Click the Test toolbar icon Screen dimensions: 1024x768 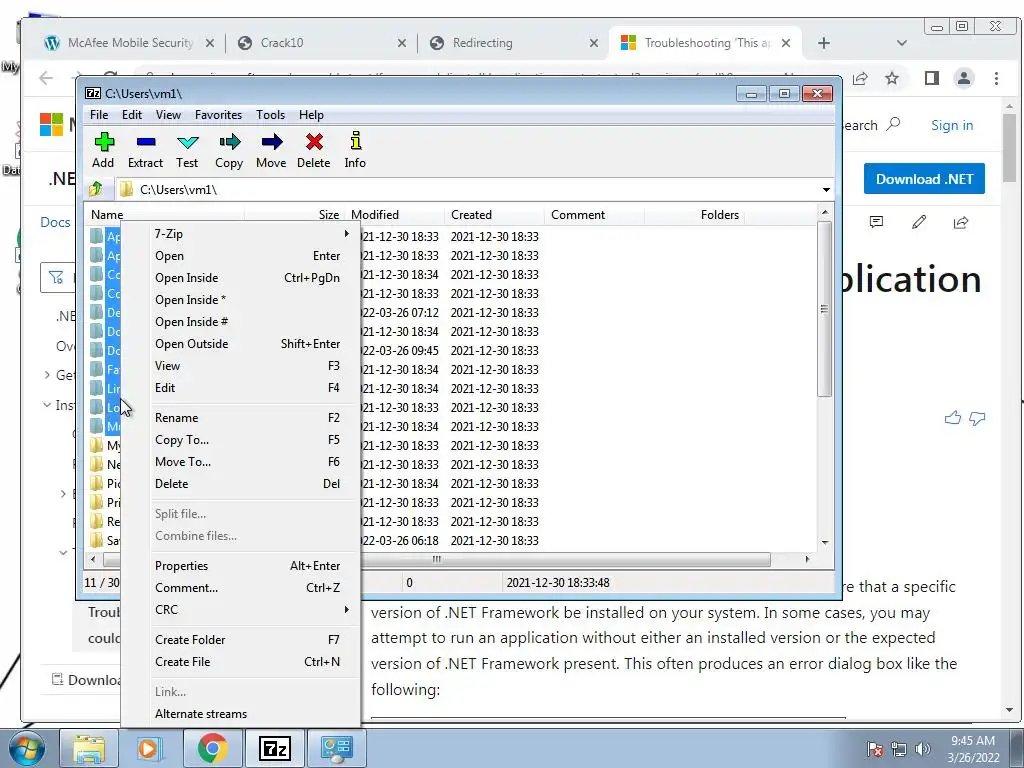[187, 150]
